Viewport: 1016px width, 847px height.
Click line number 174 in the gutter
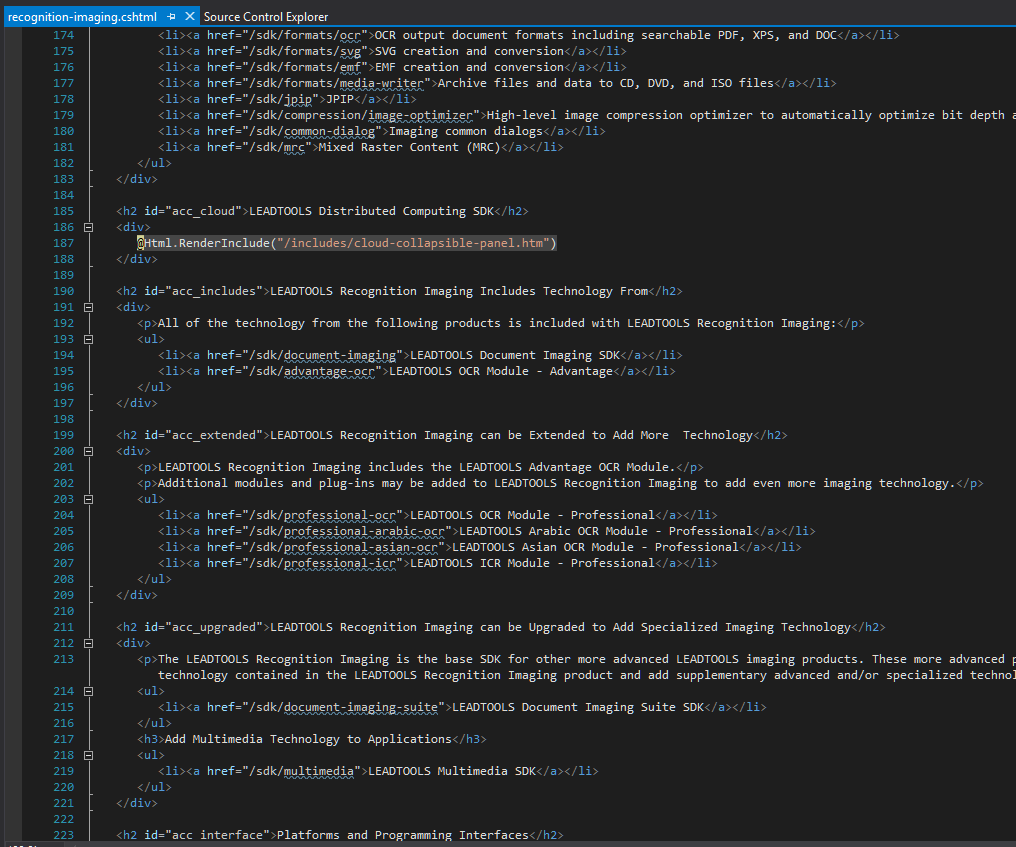click(x=64, y=35)
